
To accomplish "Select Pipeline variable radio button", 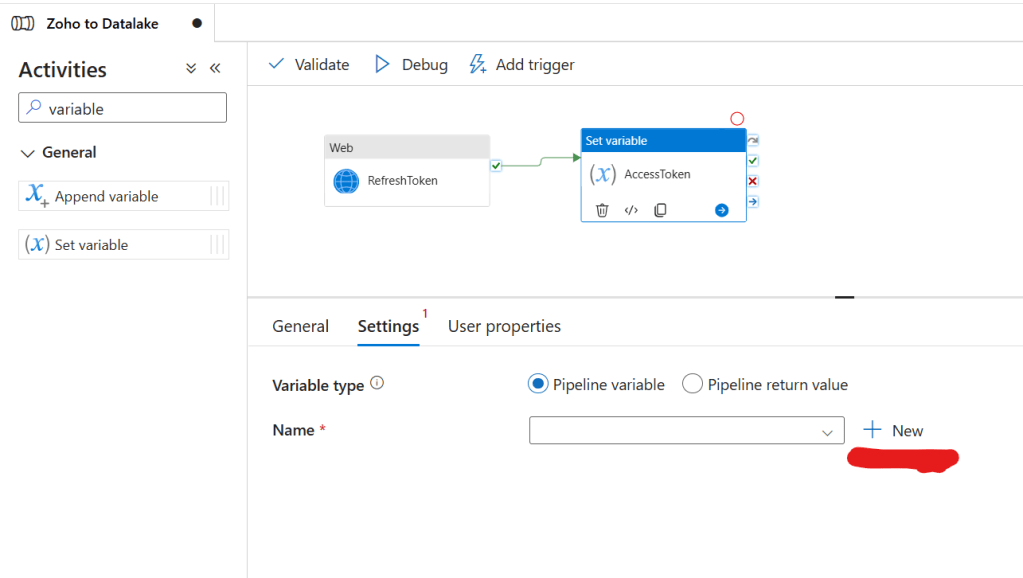I will coord(538,384).
